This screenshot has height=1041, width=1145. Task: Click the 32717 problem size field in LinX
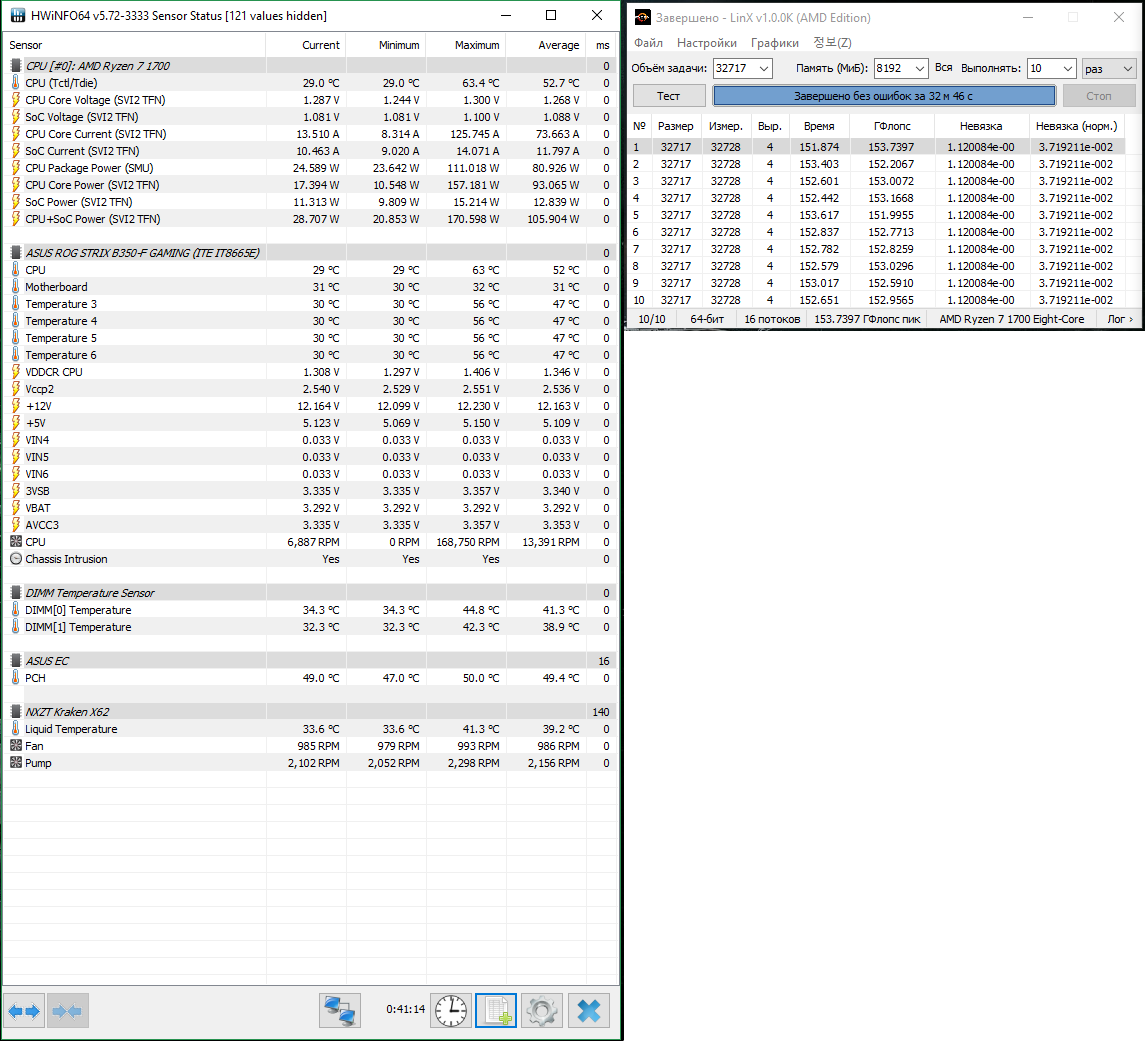pyautogui.click(x=734, y=69)
